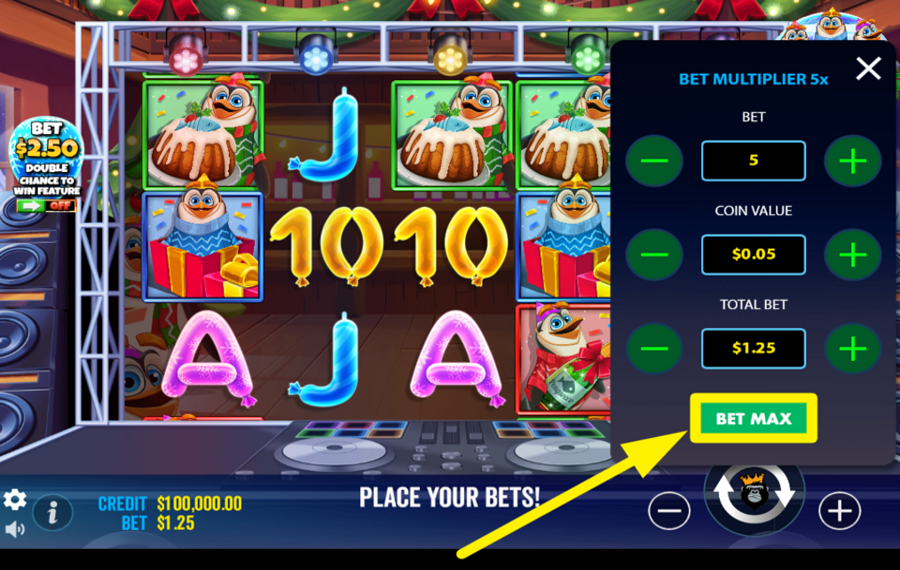
Task: Open the game info button
Action: (52, 511)
